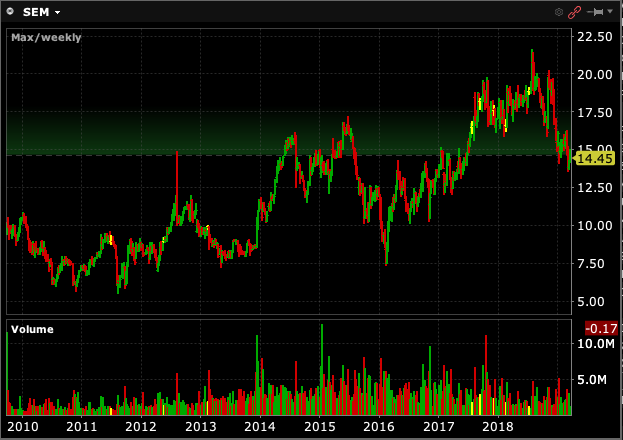Screen dimensions: 623x440
Task: Open chart settings gear icon
Action: 559,12
